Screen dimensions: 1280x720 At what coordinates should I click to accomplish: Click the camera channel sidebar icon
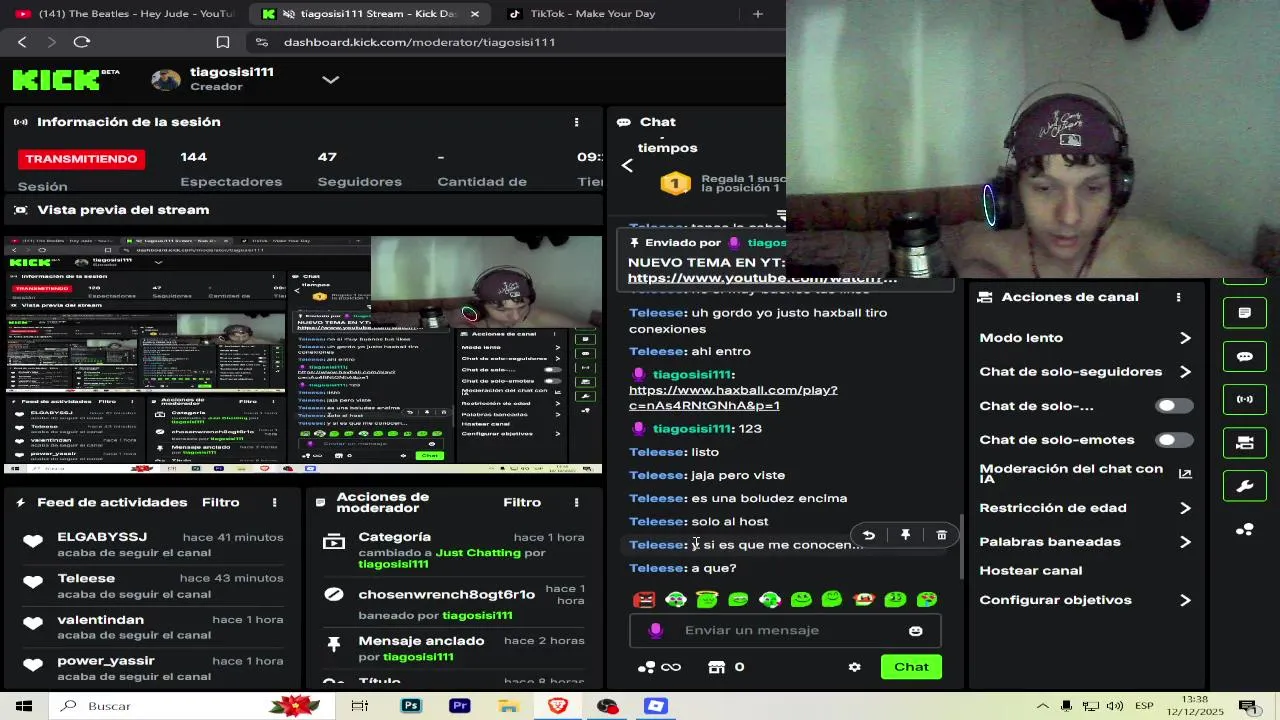click(x=1245, y=442)
